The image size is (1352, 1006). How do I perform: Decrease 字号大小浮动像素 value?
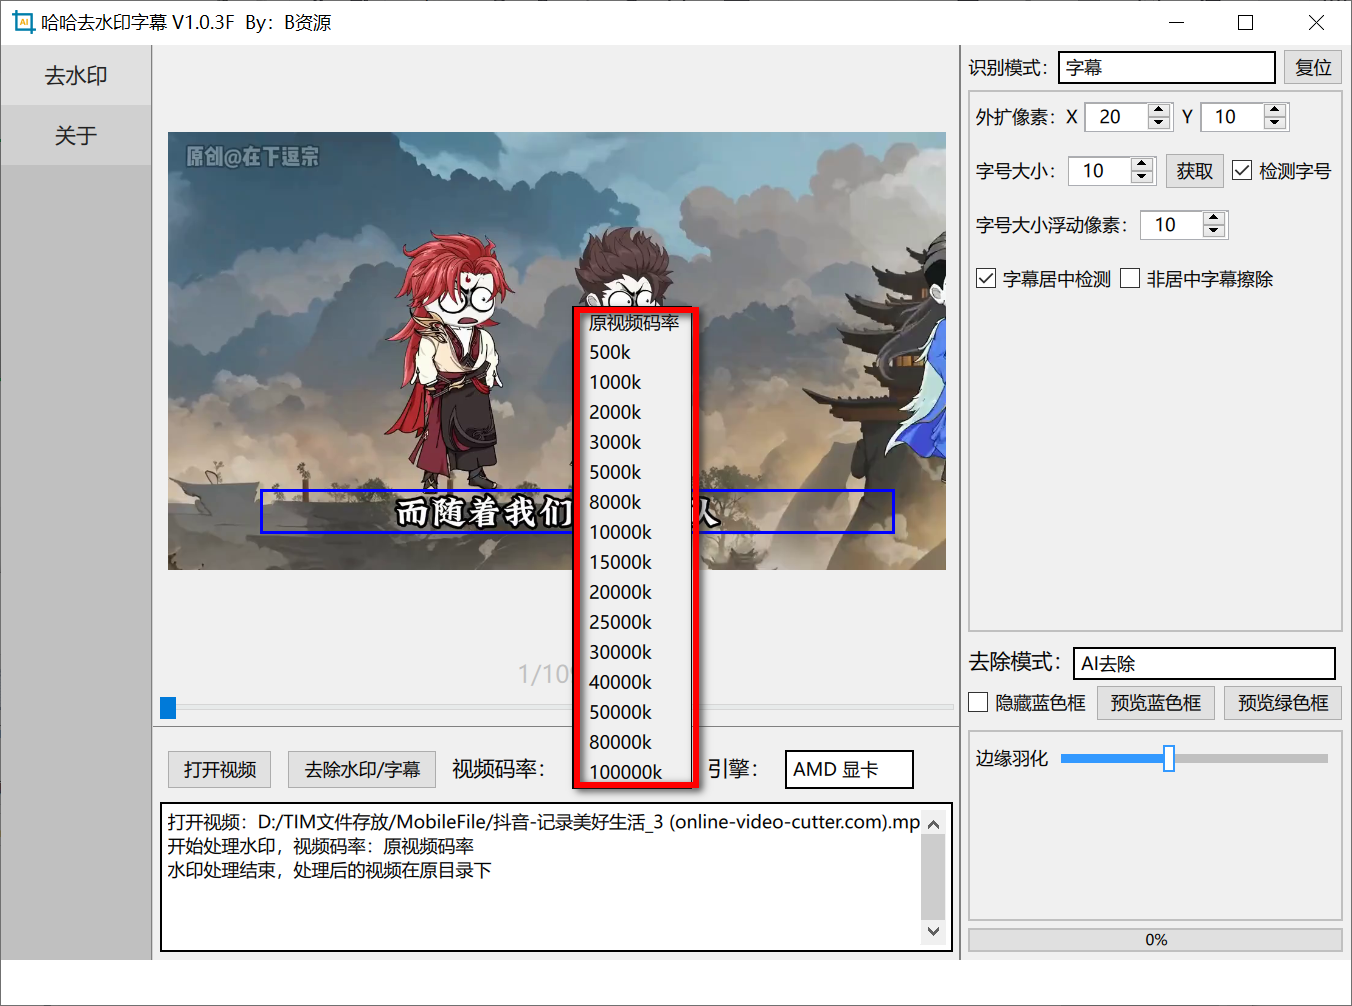point(1214,231)
